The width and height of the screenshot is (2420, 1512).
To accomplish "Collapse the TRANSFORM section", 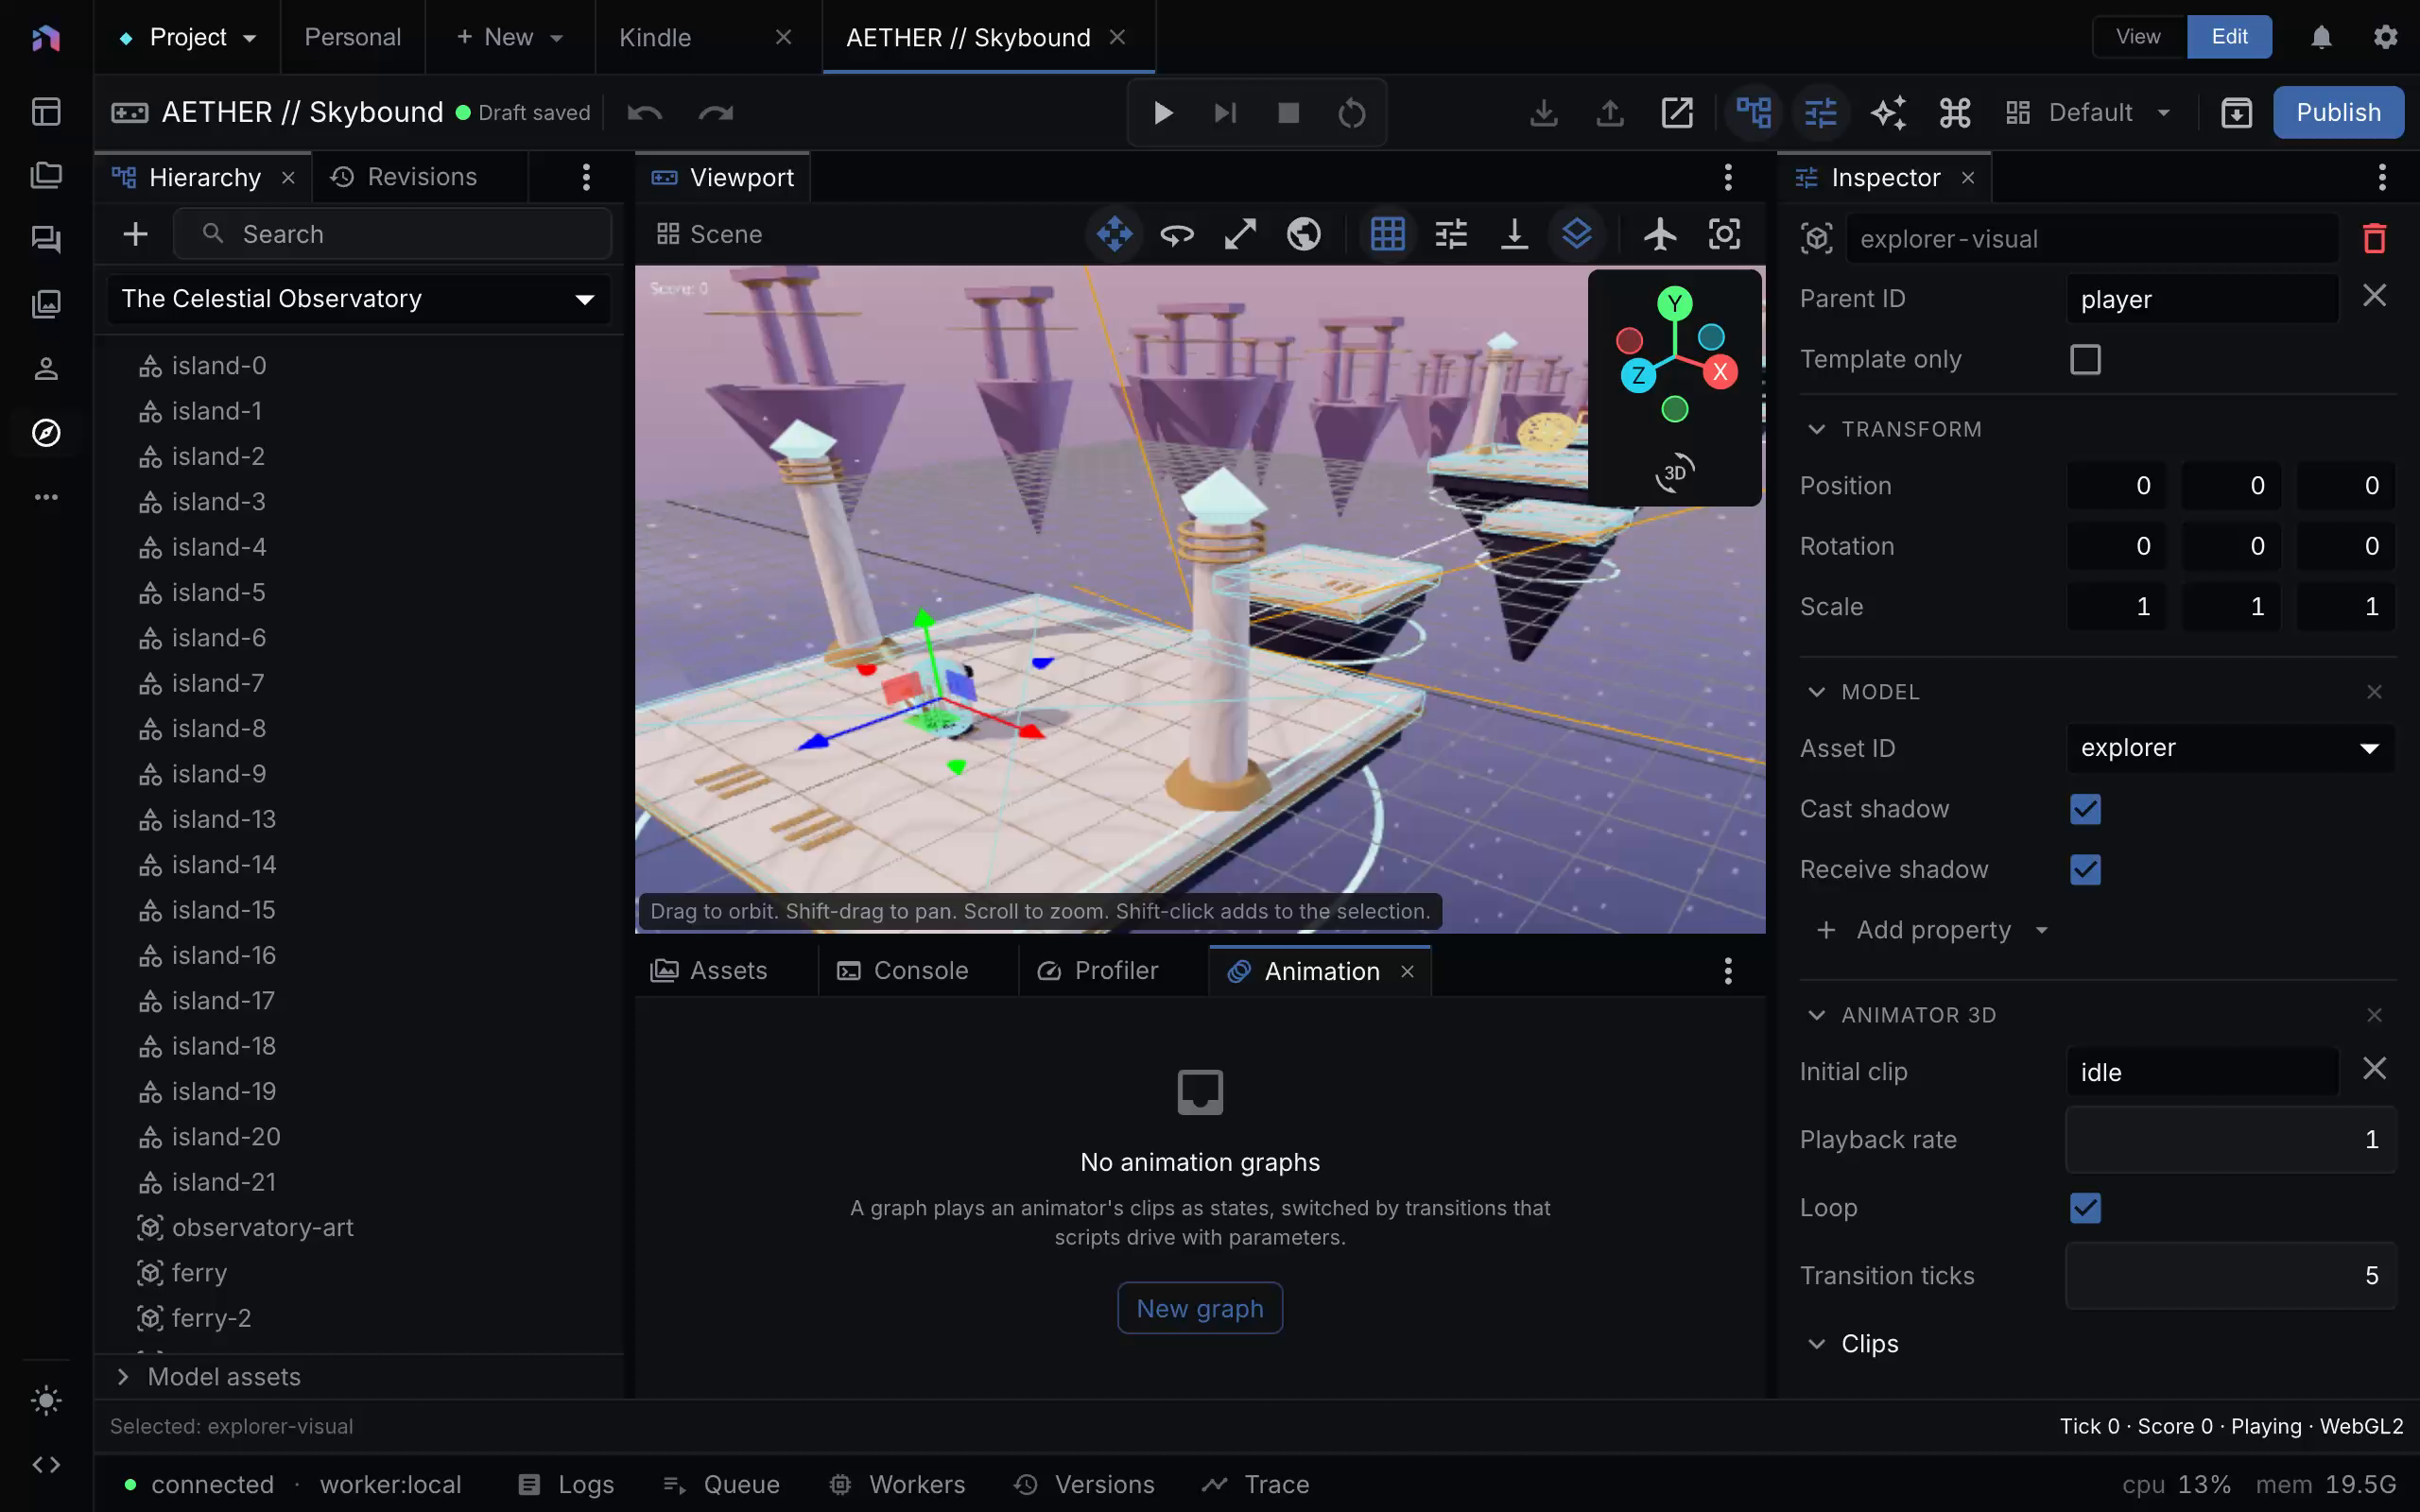I will click(1817, 429).
